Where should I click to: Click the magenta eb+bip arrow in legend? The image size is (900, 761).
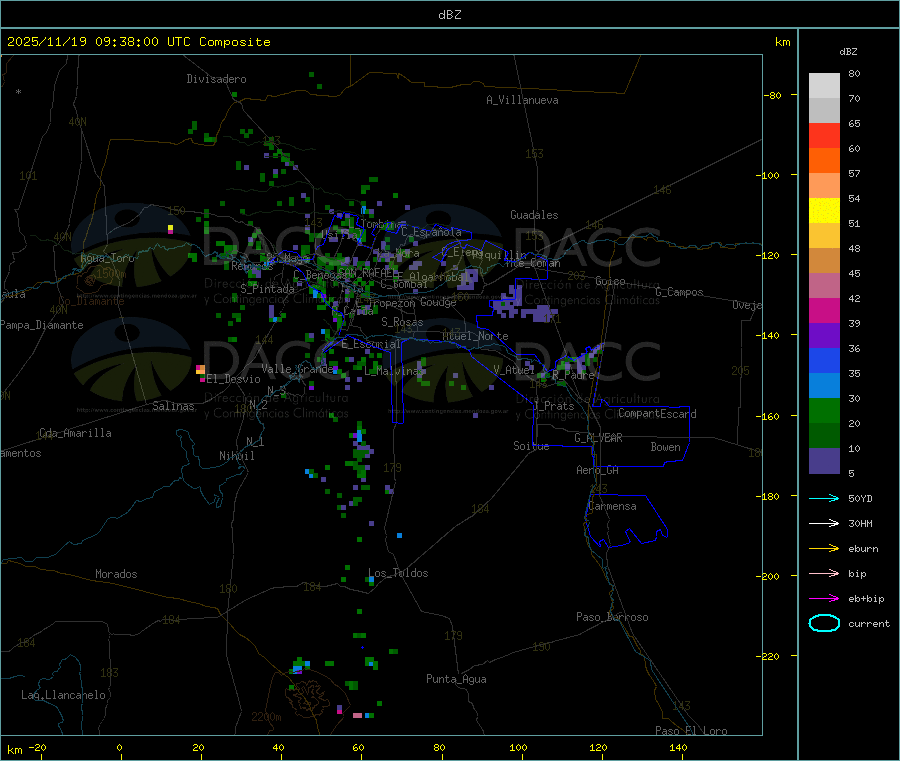tap(824, 598)
